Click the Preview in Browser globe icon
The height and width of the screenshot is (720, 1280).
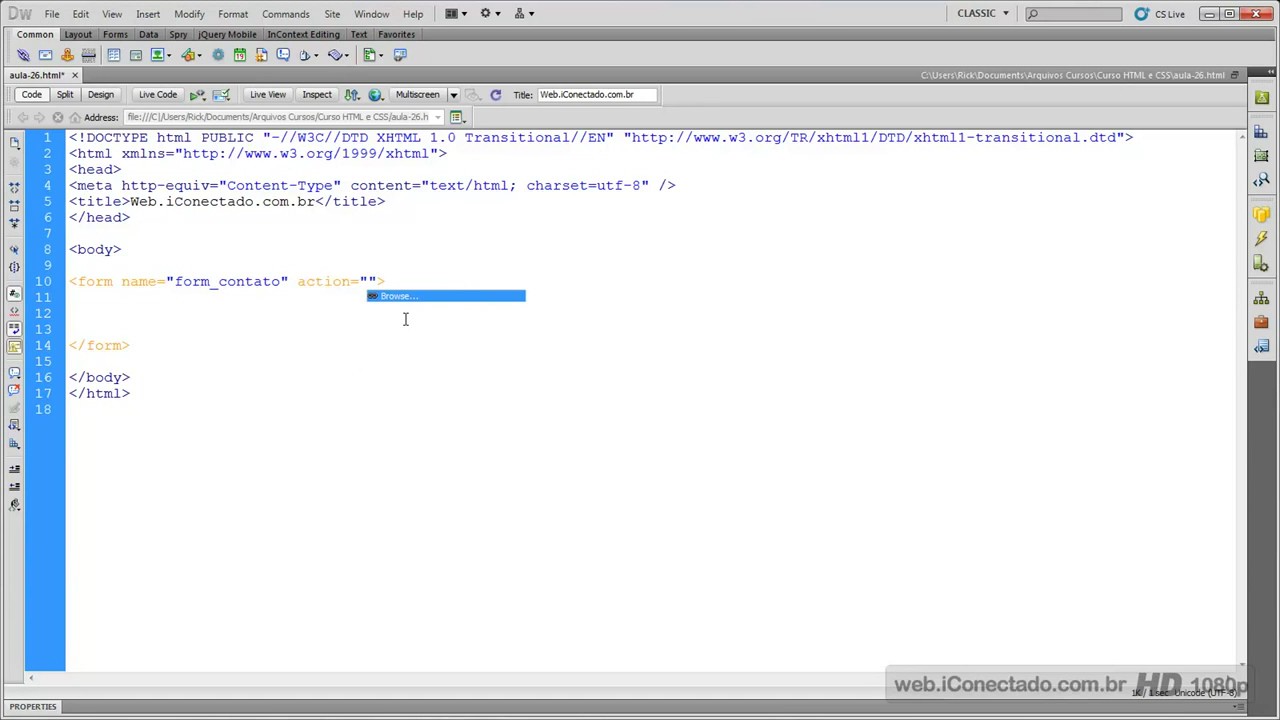point(375,95)
